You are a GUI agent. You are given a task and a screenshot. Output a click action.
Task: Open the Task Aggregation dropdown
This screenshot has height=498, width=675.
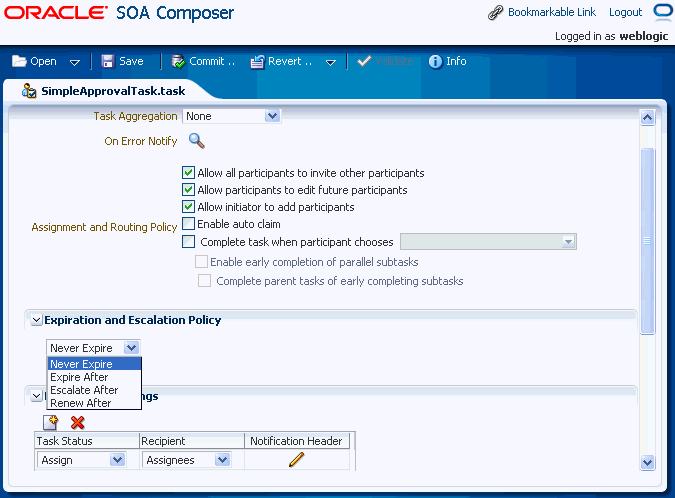[x=272, y=116]
